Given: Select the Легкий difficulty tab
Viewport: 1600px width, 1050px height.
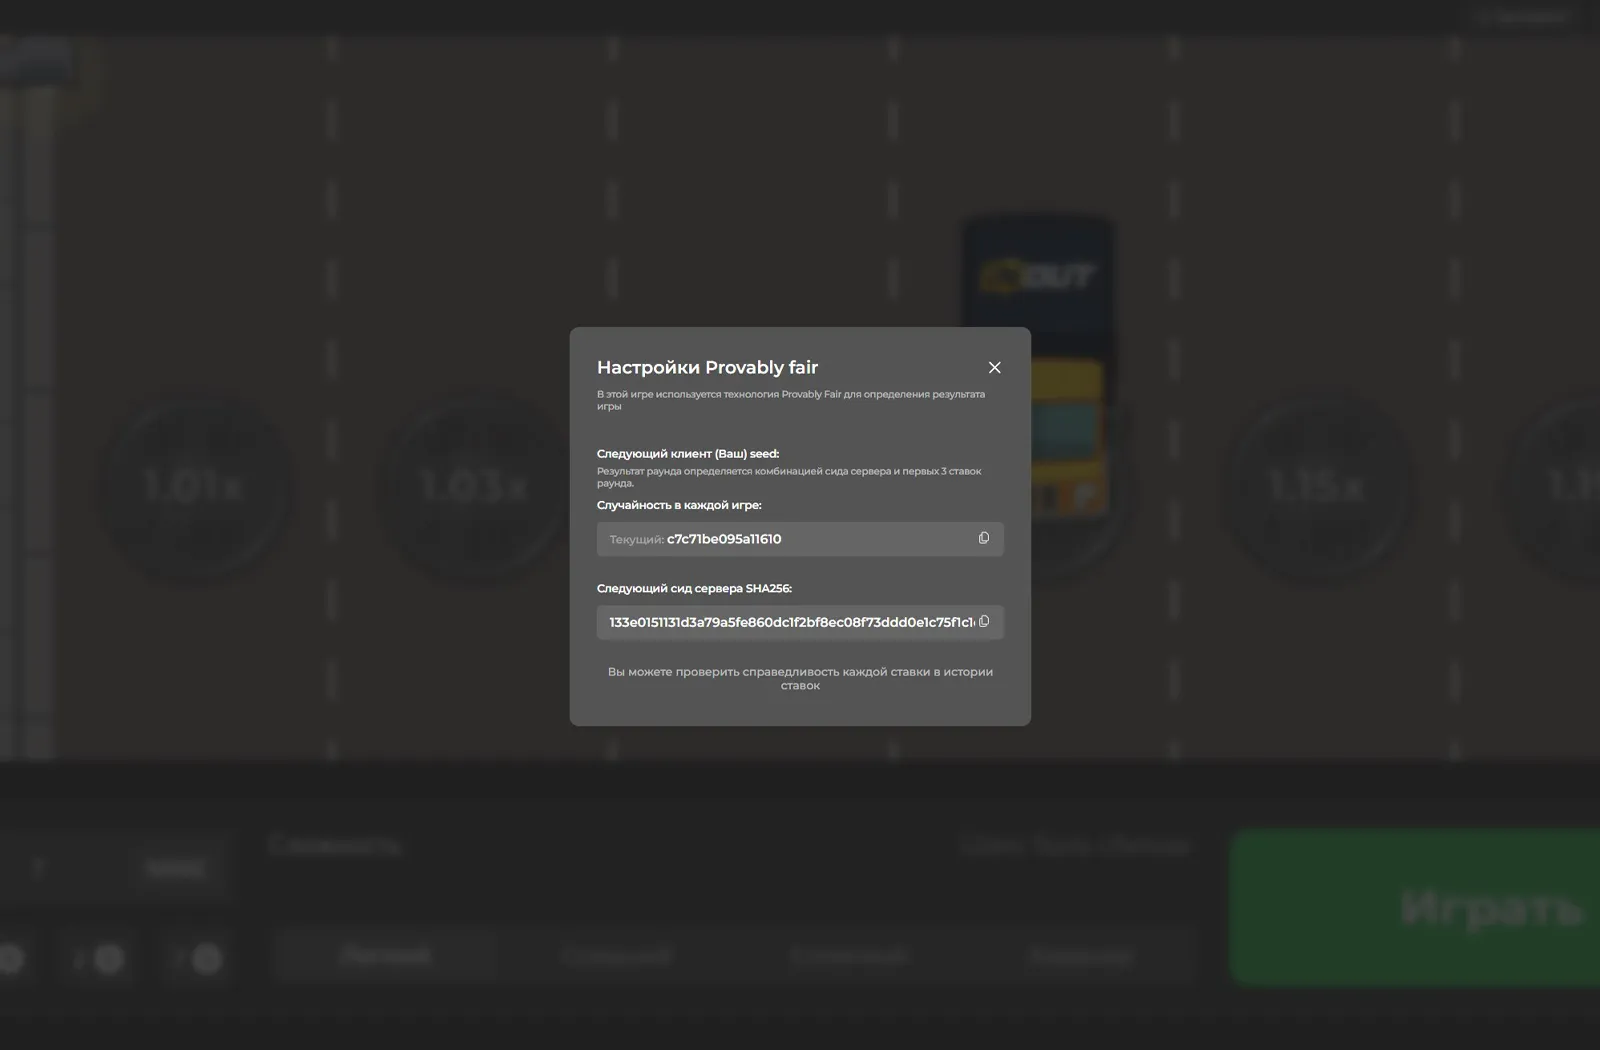Looking at the screenshot, I should pos(386,956).
